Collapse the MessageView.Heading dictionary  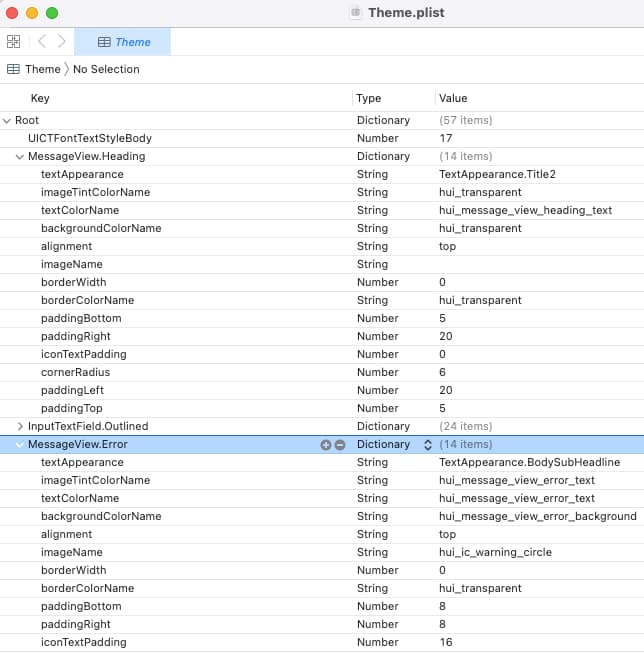click(x=20, y=157)
